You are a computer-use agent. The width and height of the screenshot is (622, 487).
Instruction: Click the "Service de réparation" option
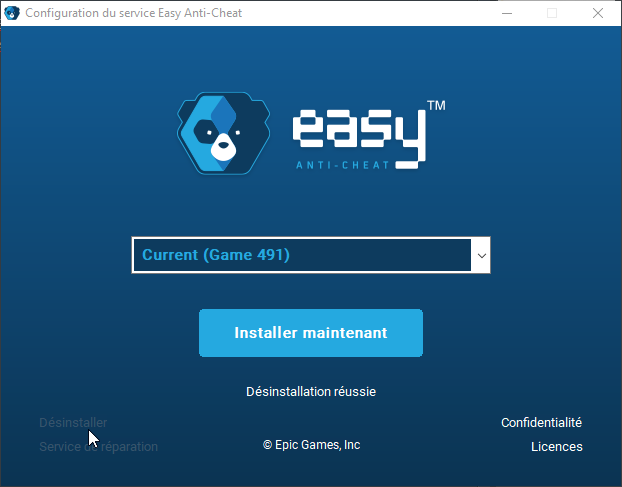tap(98, 447)
